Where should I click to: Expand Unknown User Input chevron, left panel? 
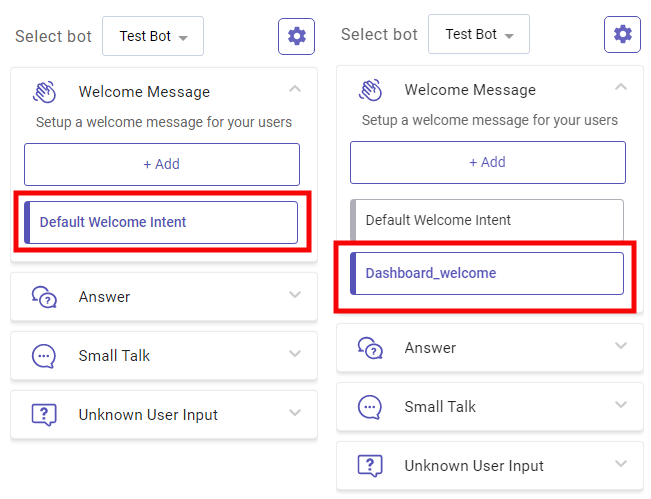[x=295, y=413]
